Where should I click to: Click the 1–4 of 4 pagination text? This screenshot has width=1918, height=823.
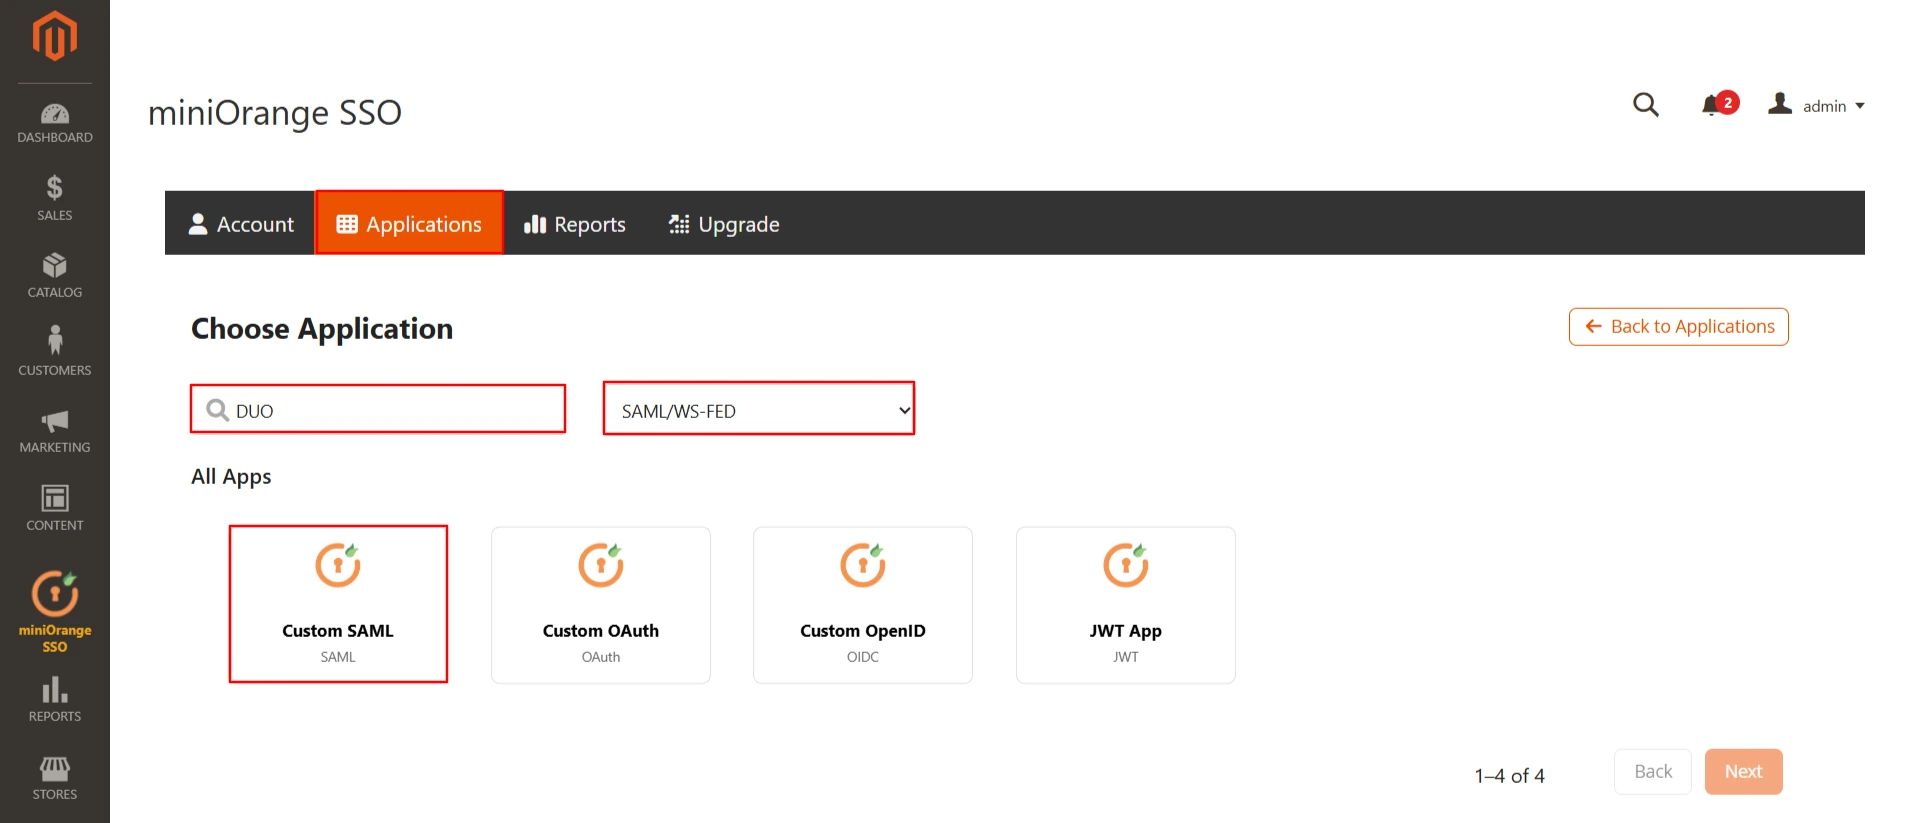tap(1509, 776)
